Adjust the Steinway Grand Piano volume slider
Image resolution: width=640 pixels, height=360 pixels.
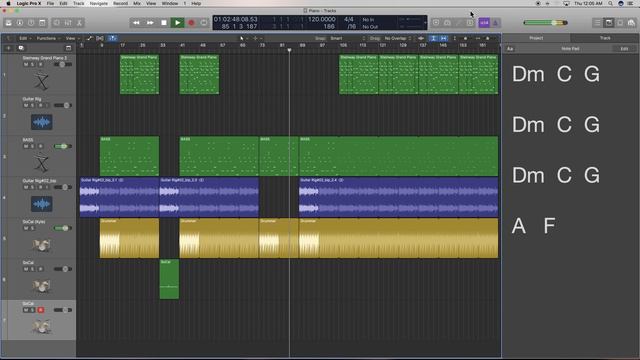(62, 64)
